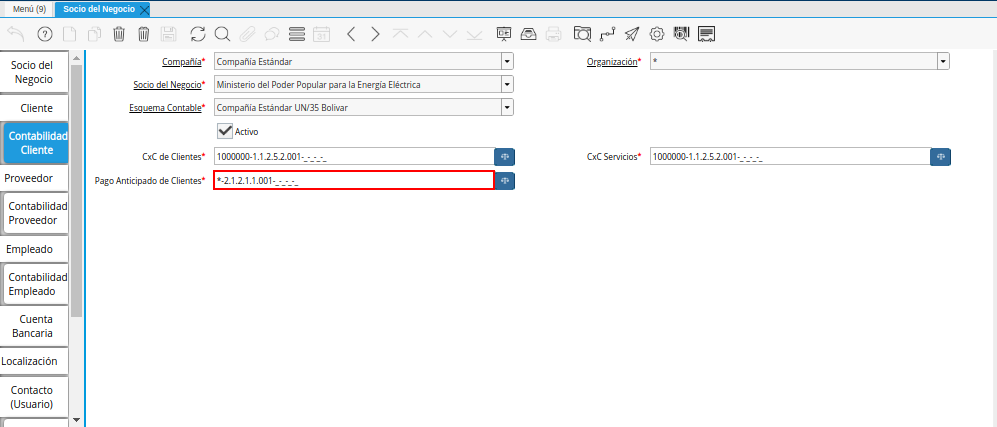Screen dimensions: 997x427
Task: Toggle the Activo checkbox
Action: (x=225, y=131)
